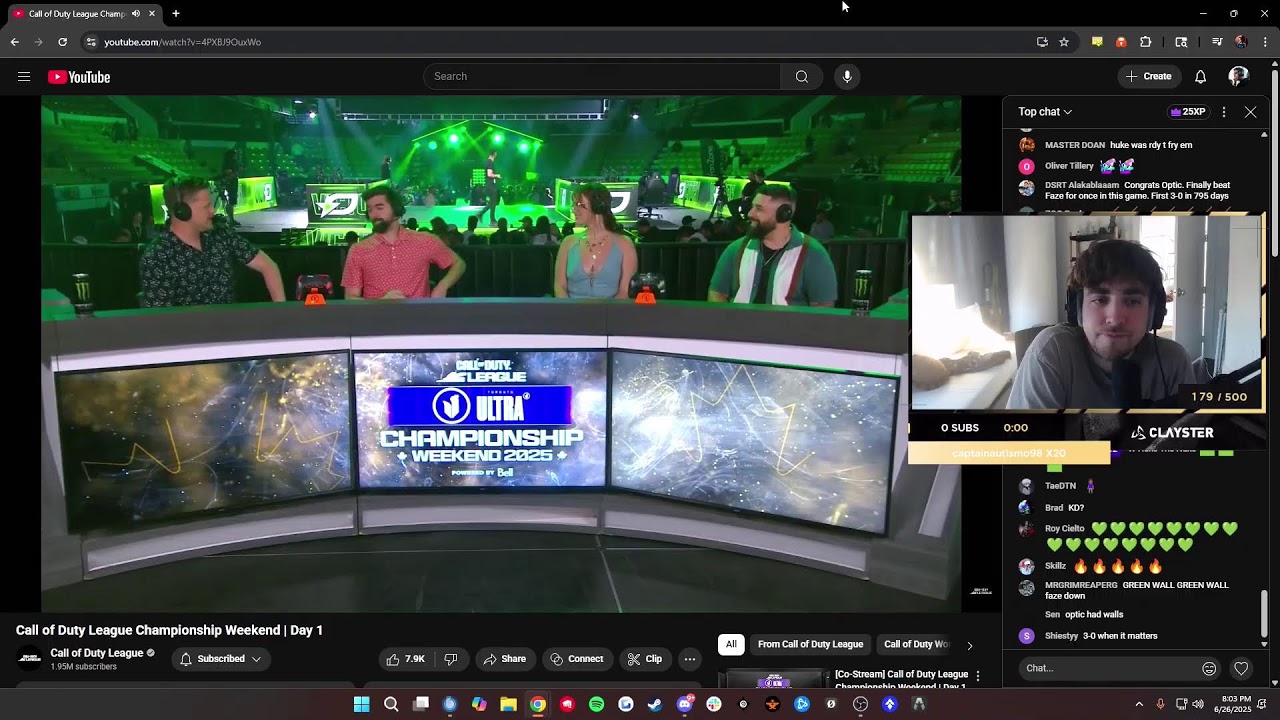Launch Spotify from the taskbar
The image size is (1280, 720).
596,704
